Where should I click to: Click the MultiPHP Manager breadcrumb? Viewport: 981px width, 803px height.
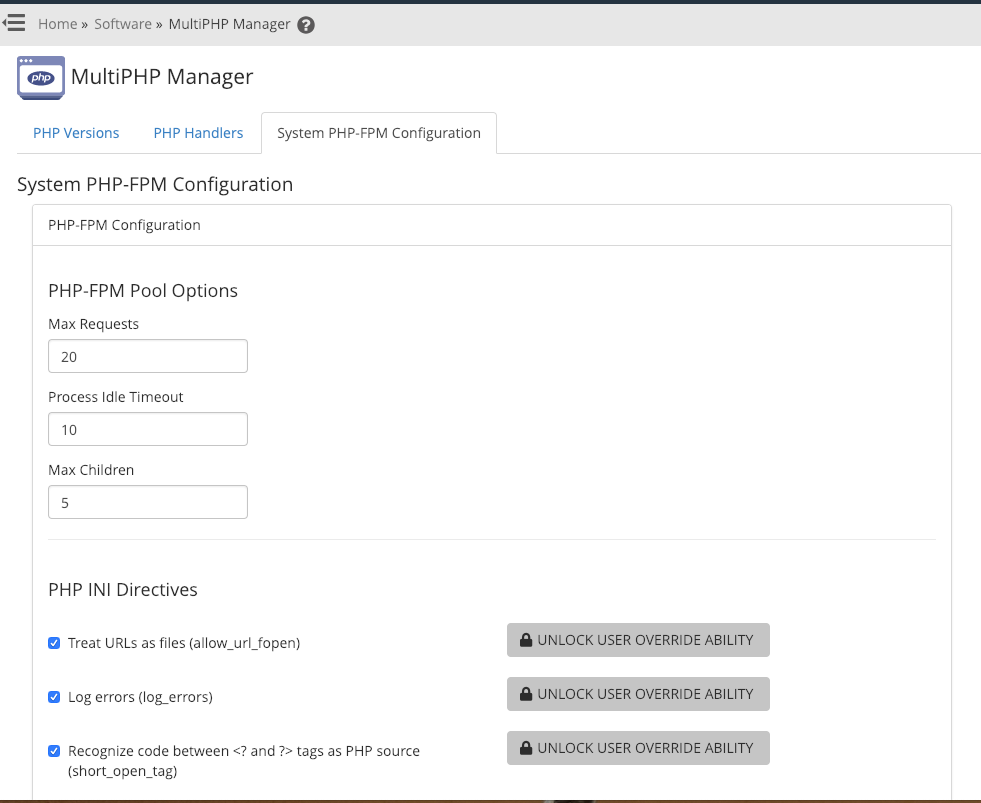click(x=229, y=24)
